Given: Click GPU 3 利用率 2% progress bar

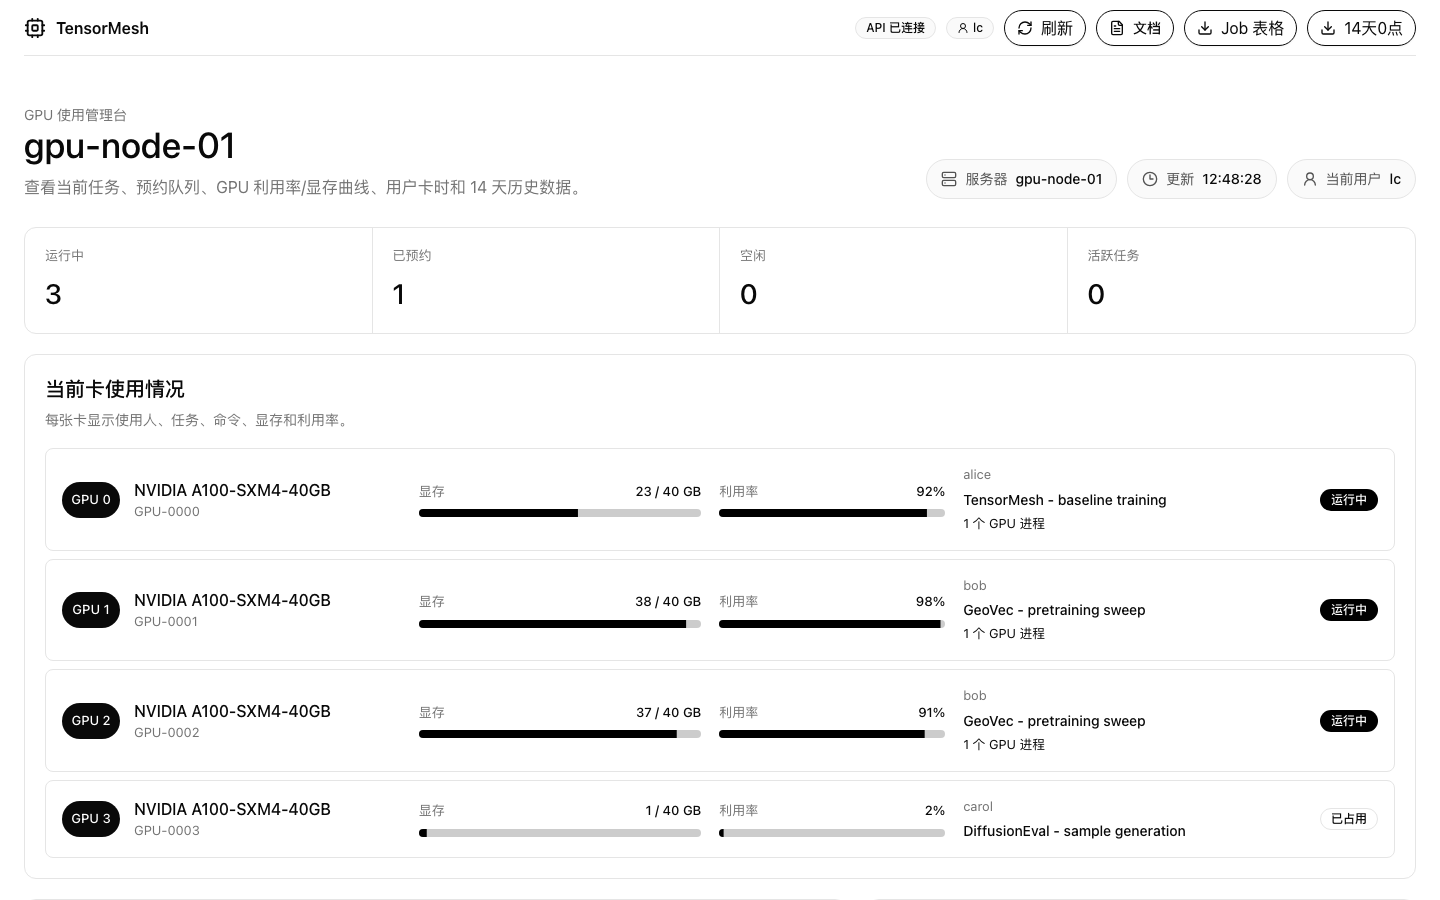Looking at the screenshot, I should click(832, 833).
